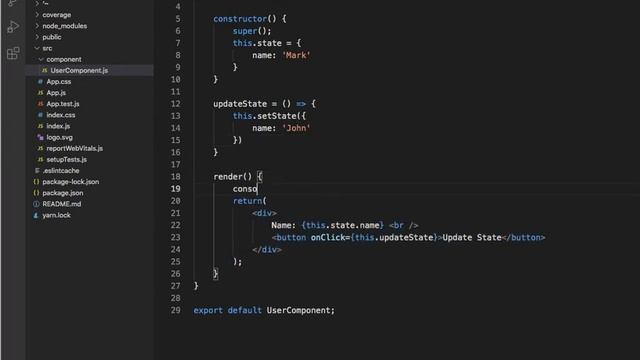
Task: Expand the node_modules folder
Action: coord(64,26)
